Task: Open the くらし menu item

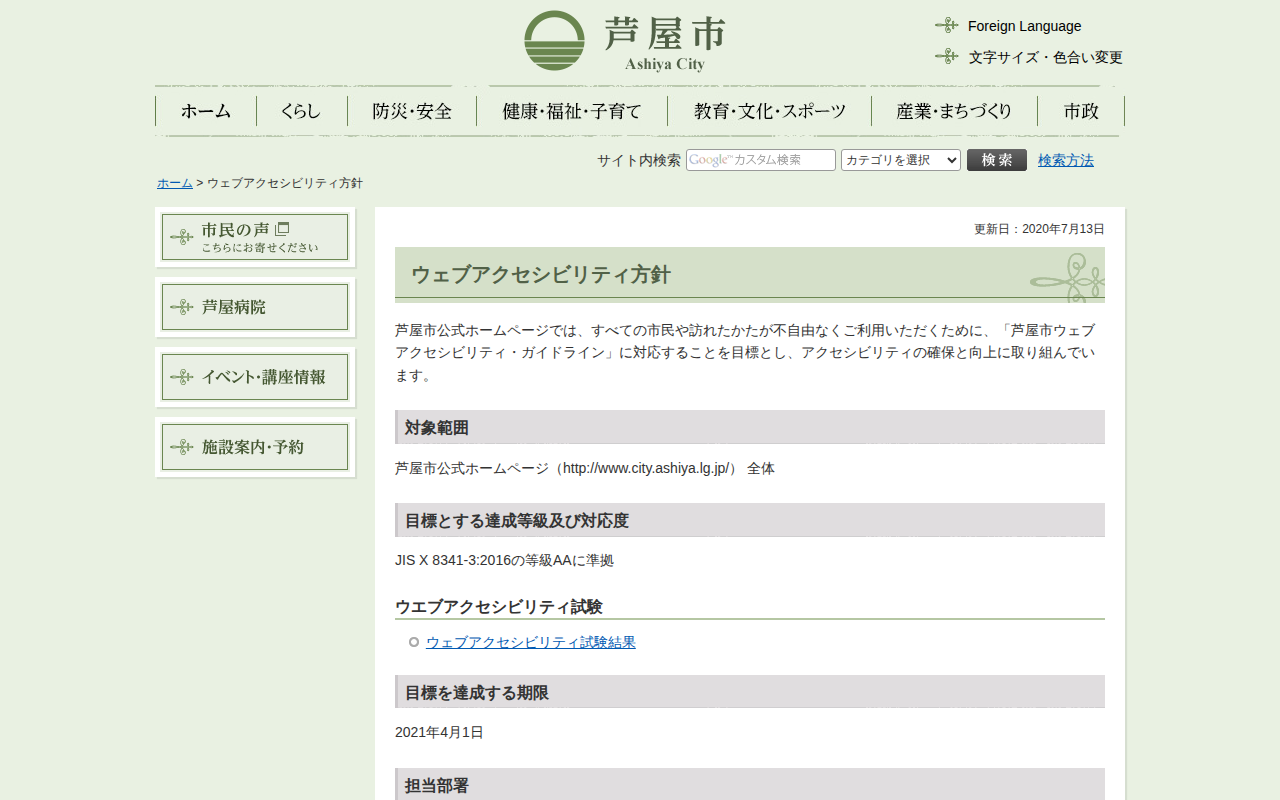Action: pyautogui.click(x=301, y=111)
